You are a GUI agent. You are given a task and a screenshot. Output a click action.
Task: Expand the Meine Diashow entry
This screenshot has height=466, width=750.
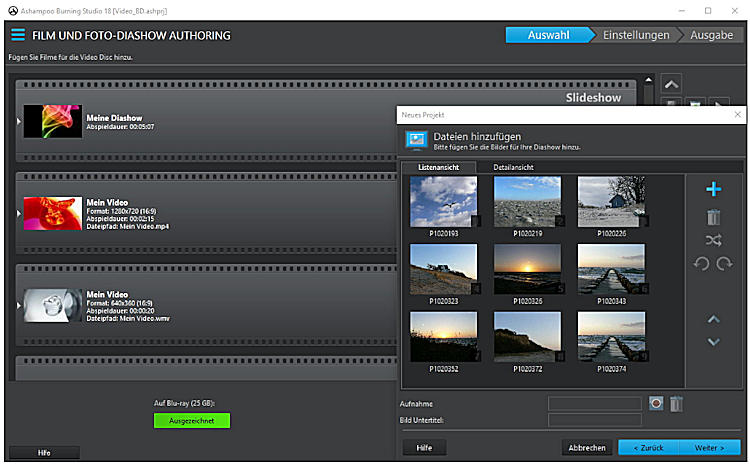(19, 122)
